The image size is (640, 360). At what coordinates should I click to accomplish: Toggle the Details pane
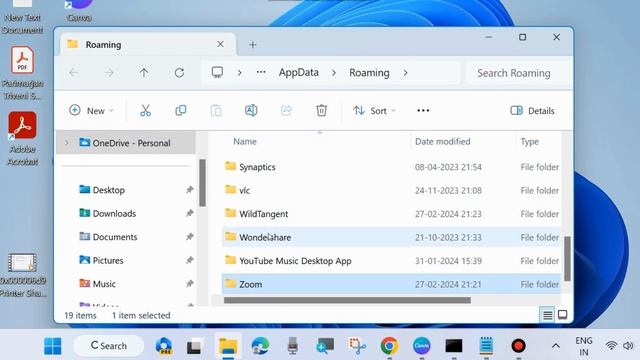(x=532, y=111)
